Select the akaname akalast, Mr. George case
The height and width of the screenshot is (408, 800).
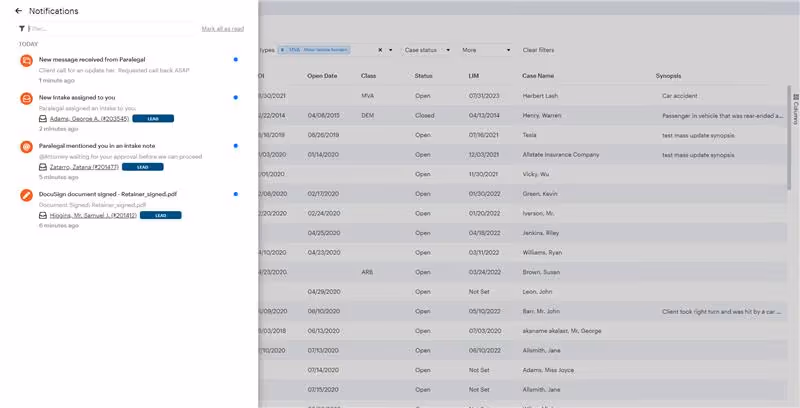(x=562, y=331)
